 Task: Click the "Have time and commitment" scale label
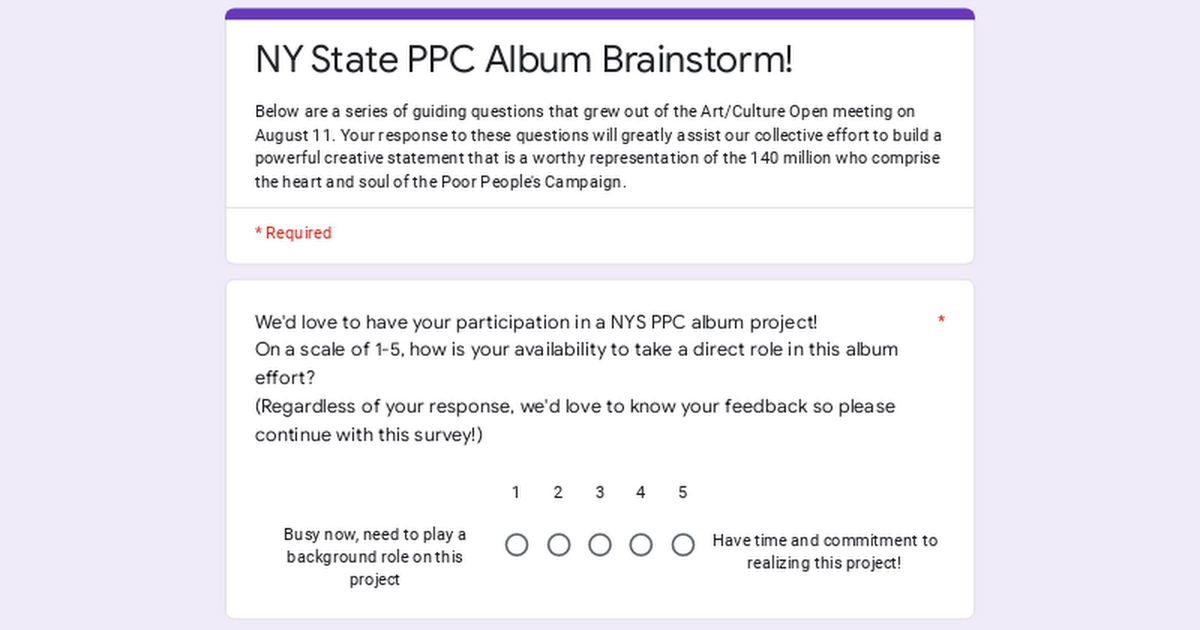pos(825,552)
